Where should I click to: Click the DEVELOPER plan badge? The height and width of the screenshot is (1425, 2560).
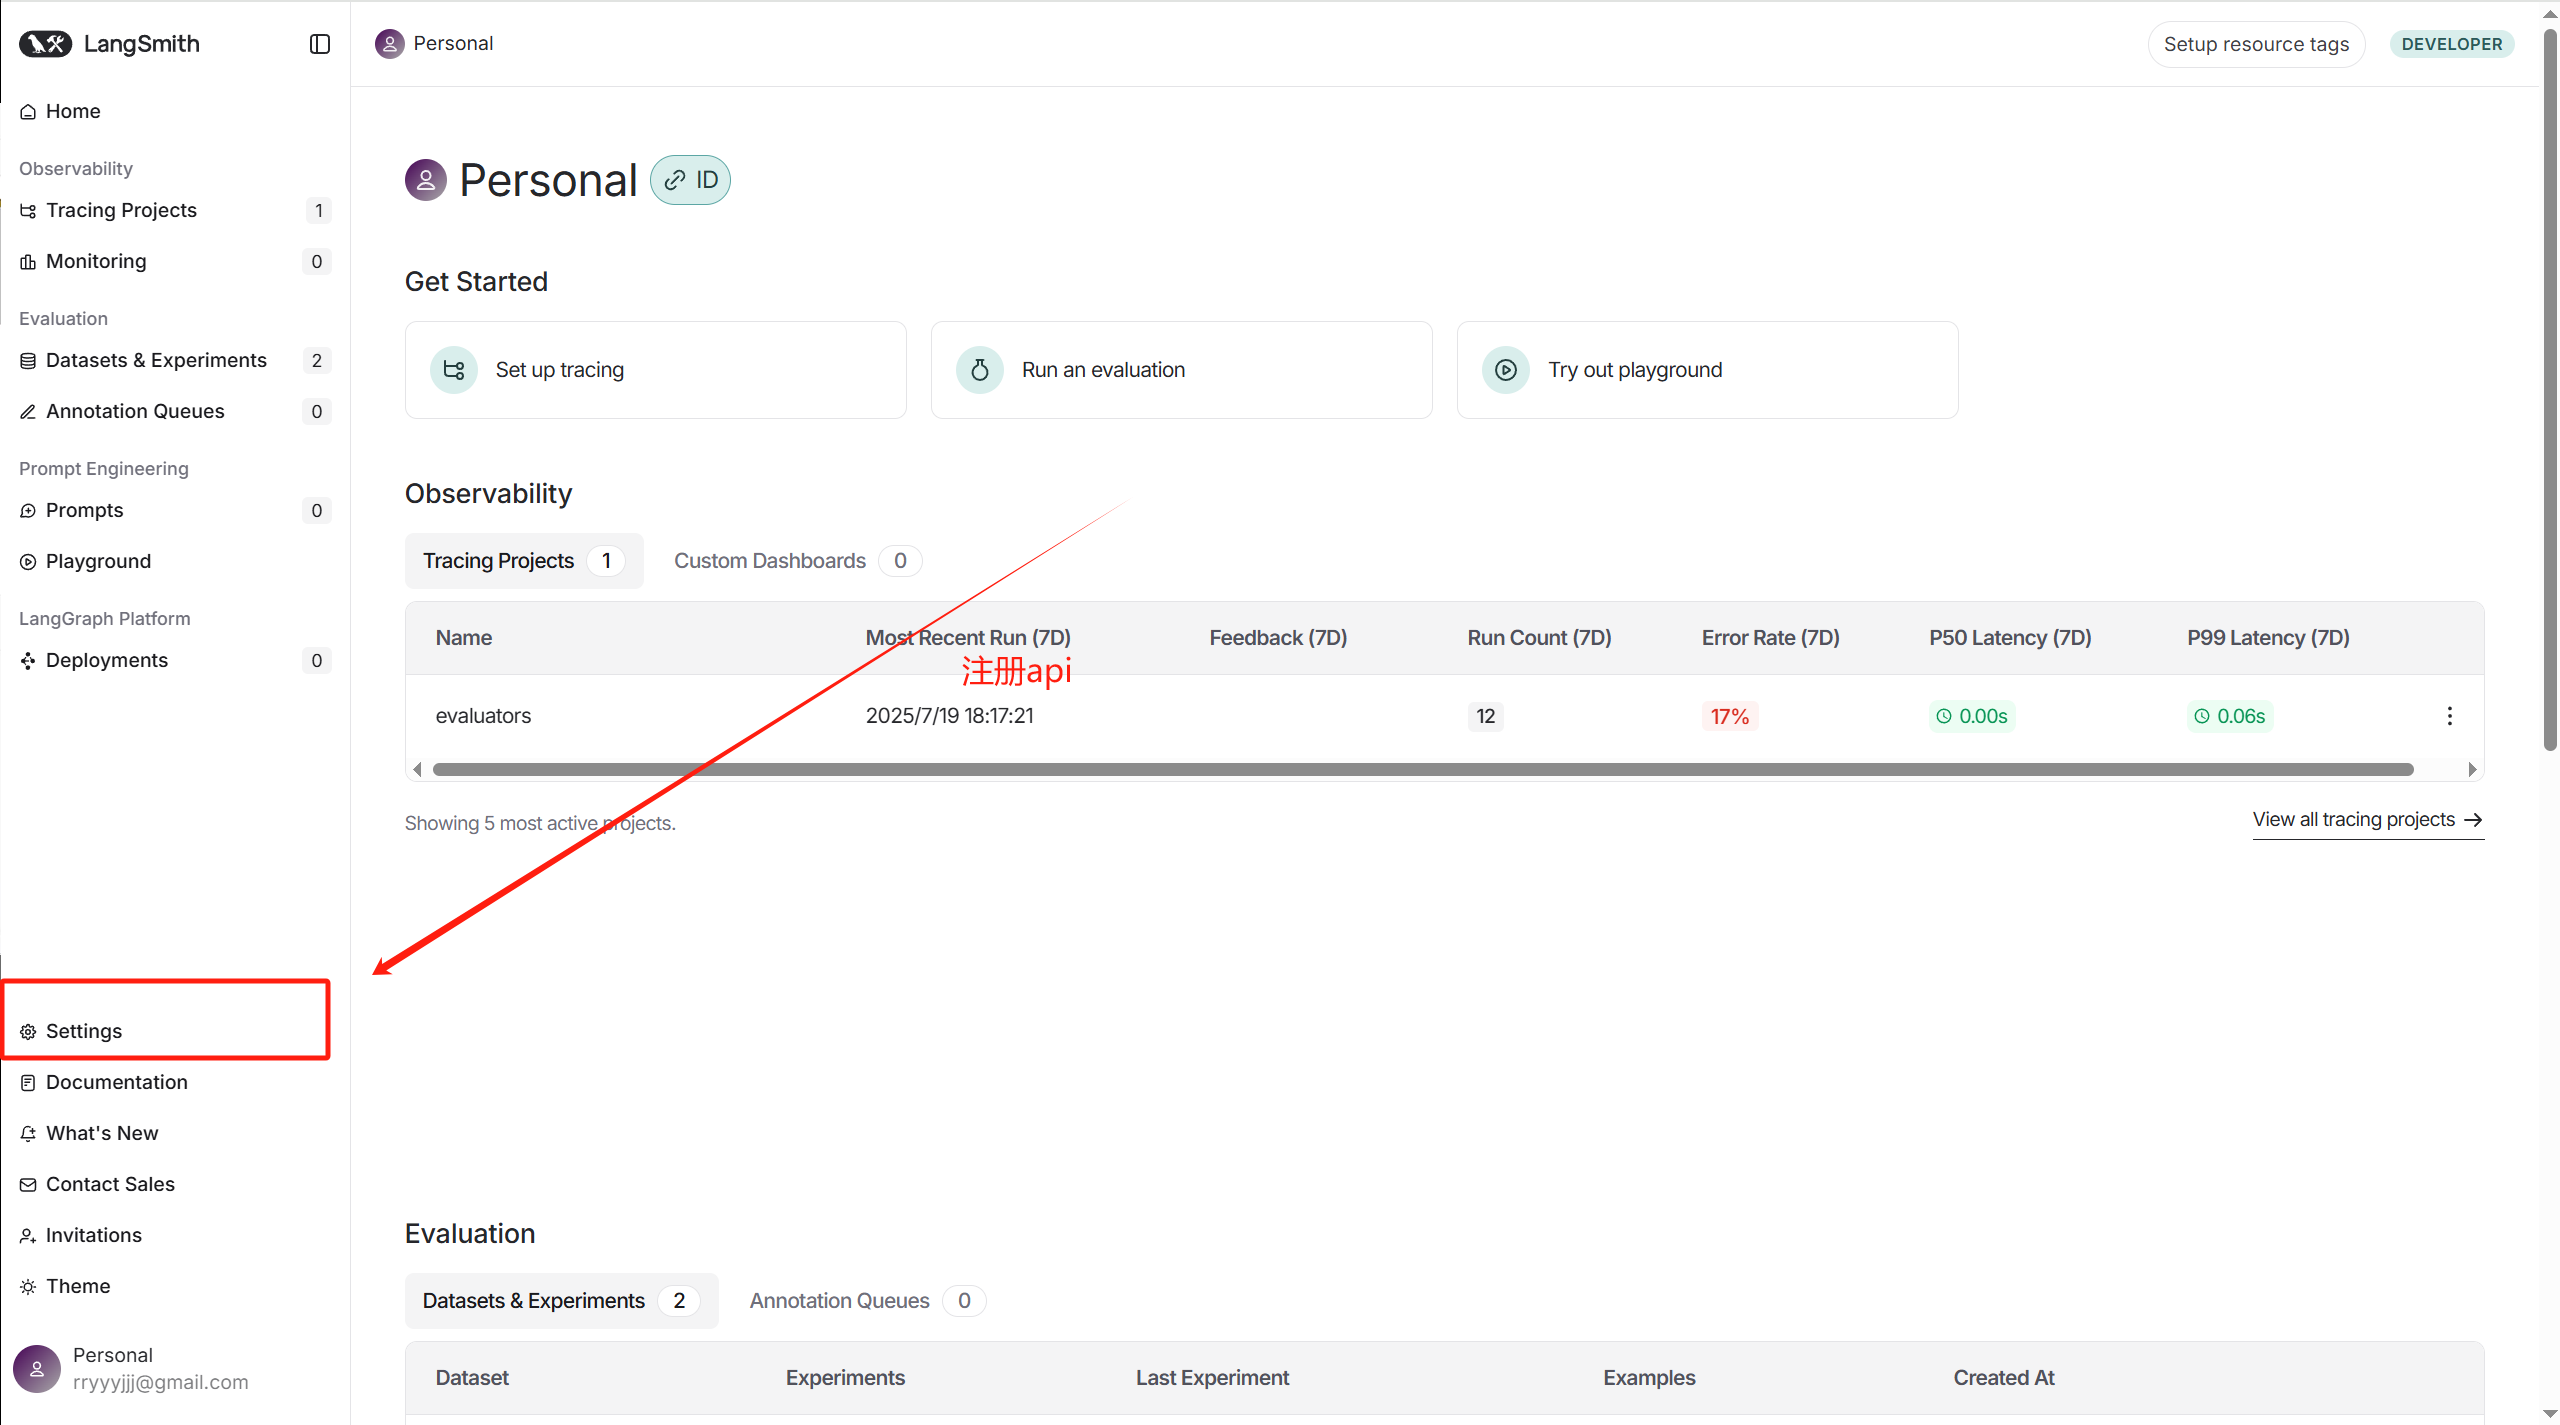2452,44
